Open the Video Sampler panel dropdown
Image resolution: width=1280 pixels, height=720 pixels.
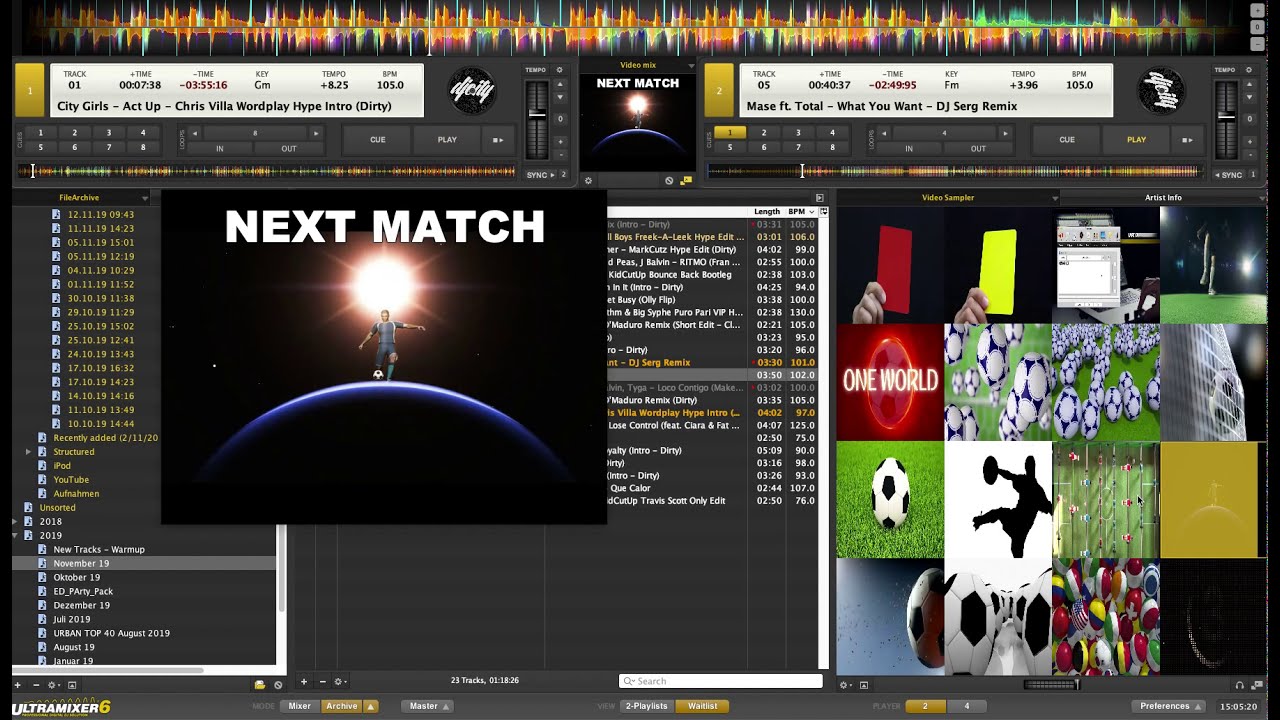(1054, 198)
